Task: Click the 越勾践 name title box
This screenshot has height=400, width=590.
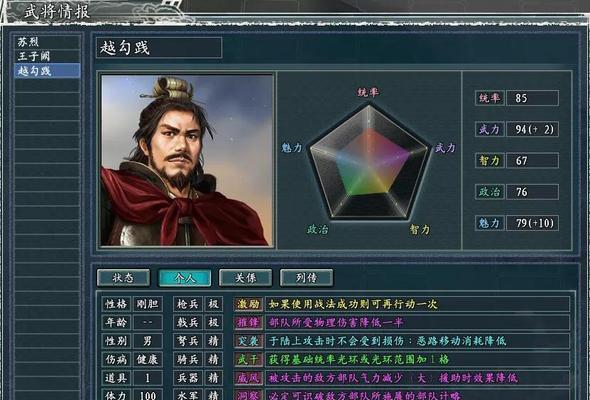Action: point(159,47)
